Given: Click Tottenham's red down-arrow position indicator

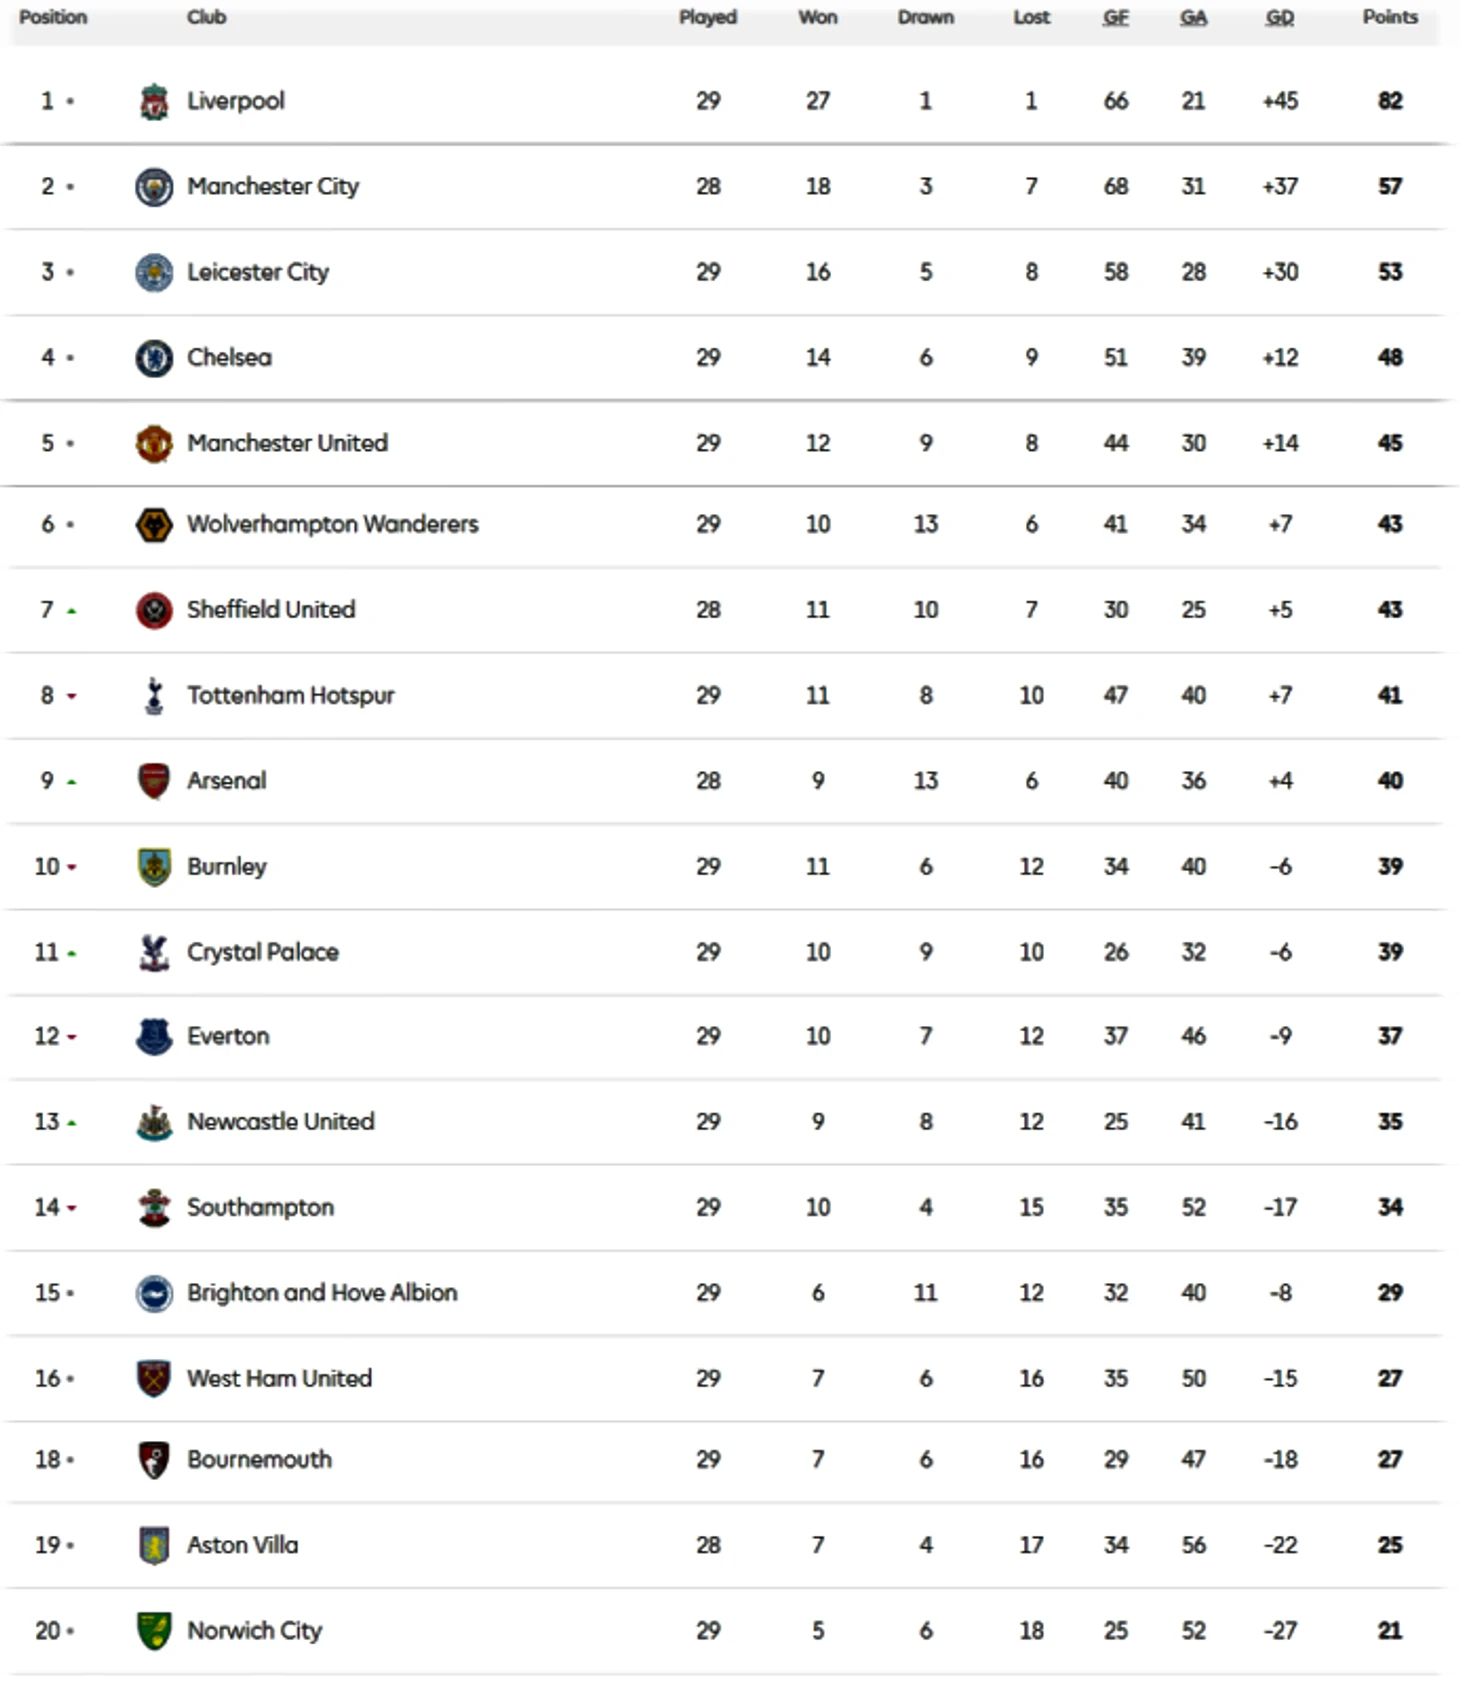Looking at the screenshot, I should [71, 697].
